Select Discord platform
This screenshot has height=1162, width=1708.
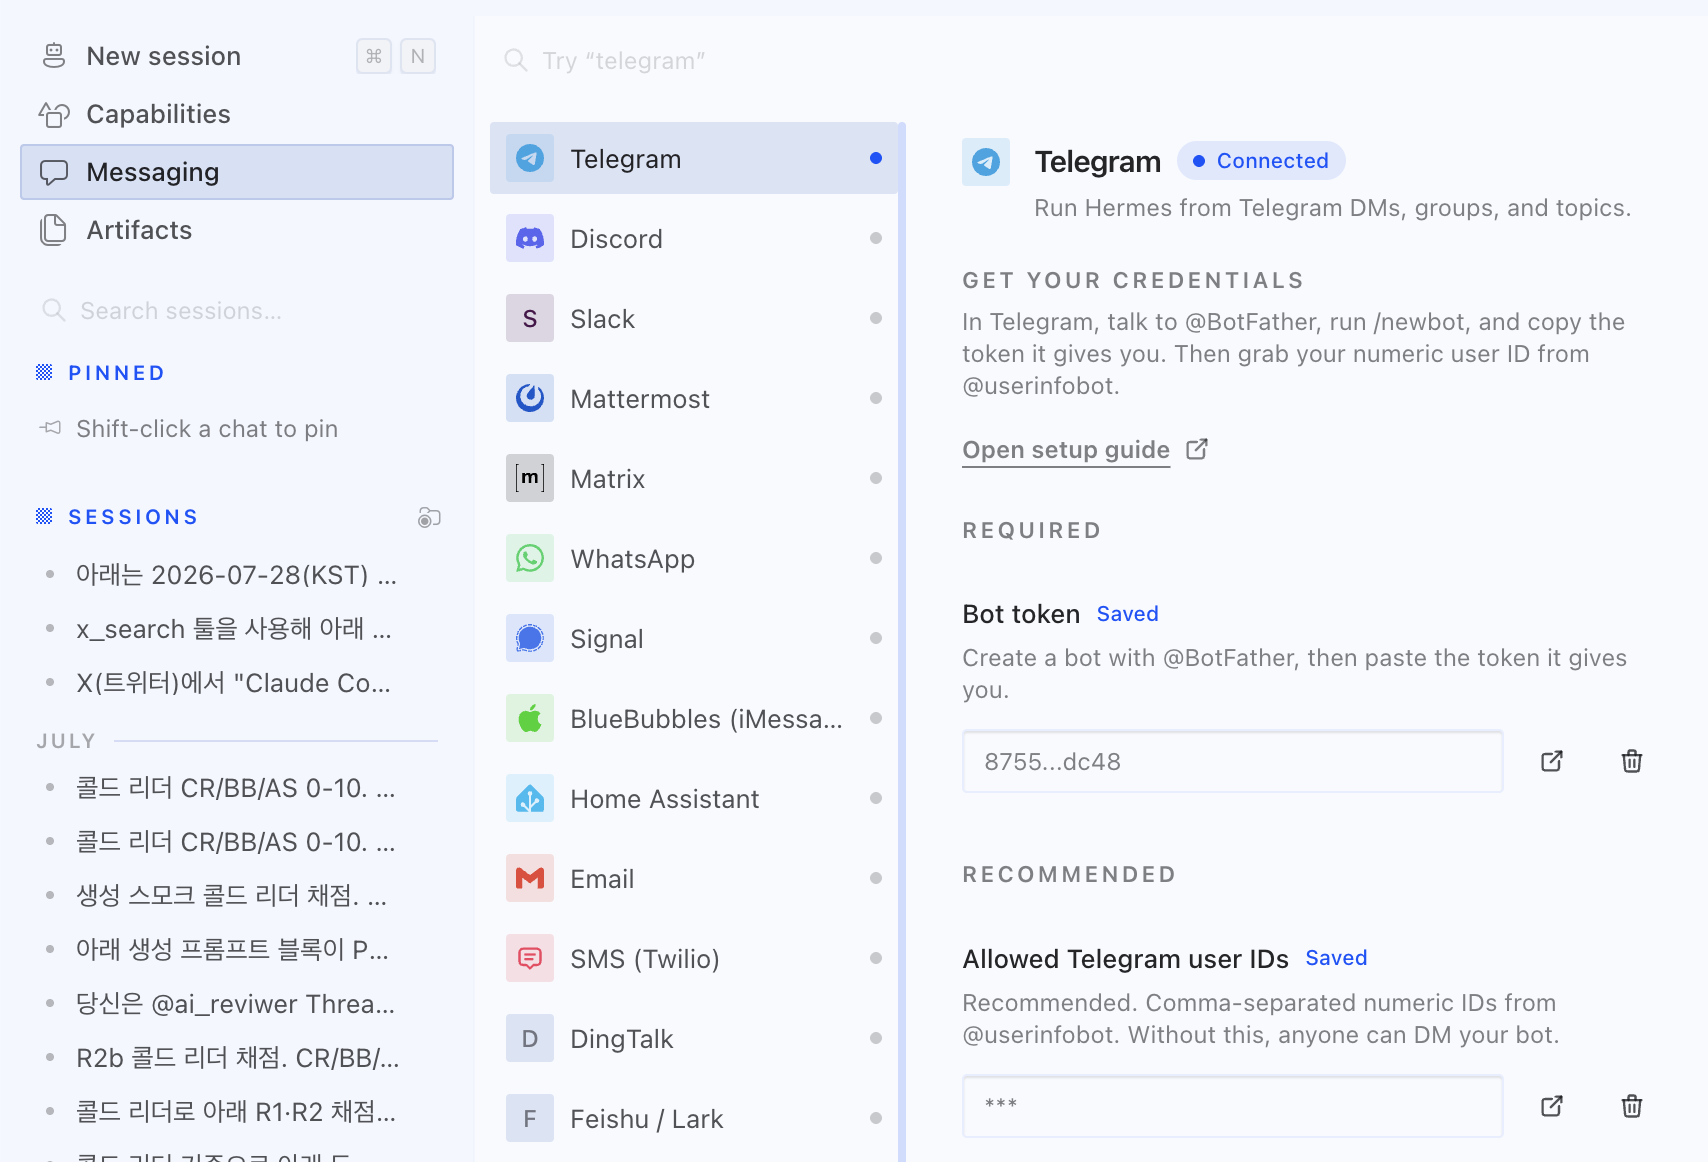[694, 238]
